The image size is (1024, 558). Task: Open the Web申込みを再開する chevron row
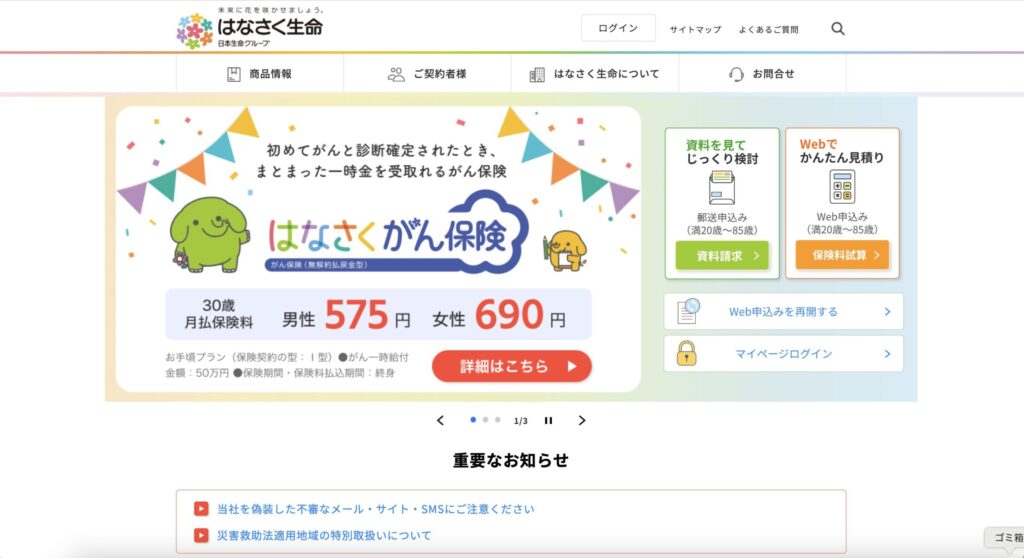[x=784, y=312]
